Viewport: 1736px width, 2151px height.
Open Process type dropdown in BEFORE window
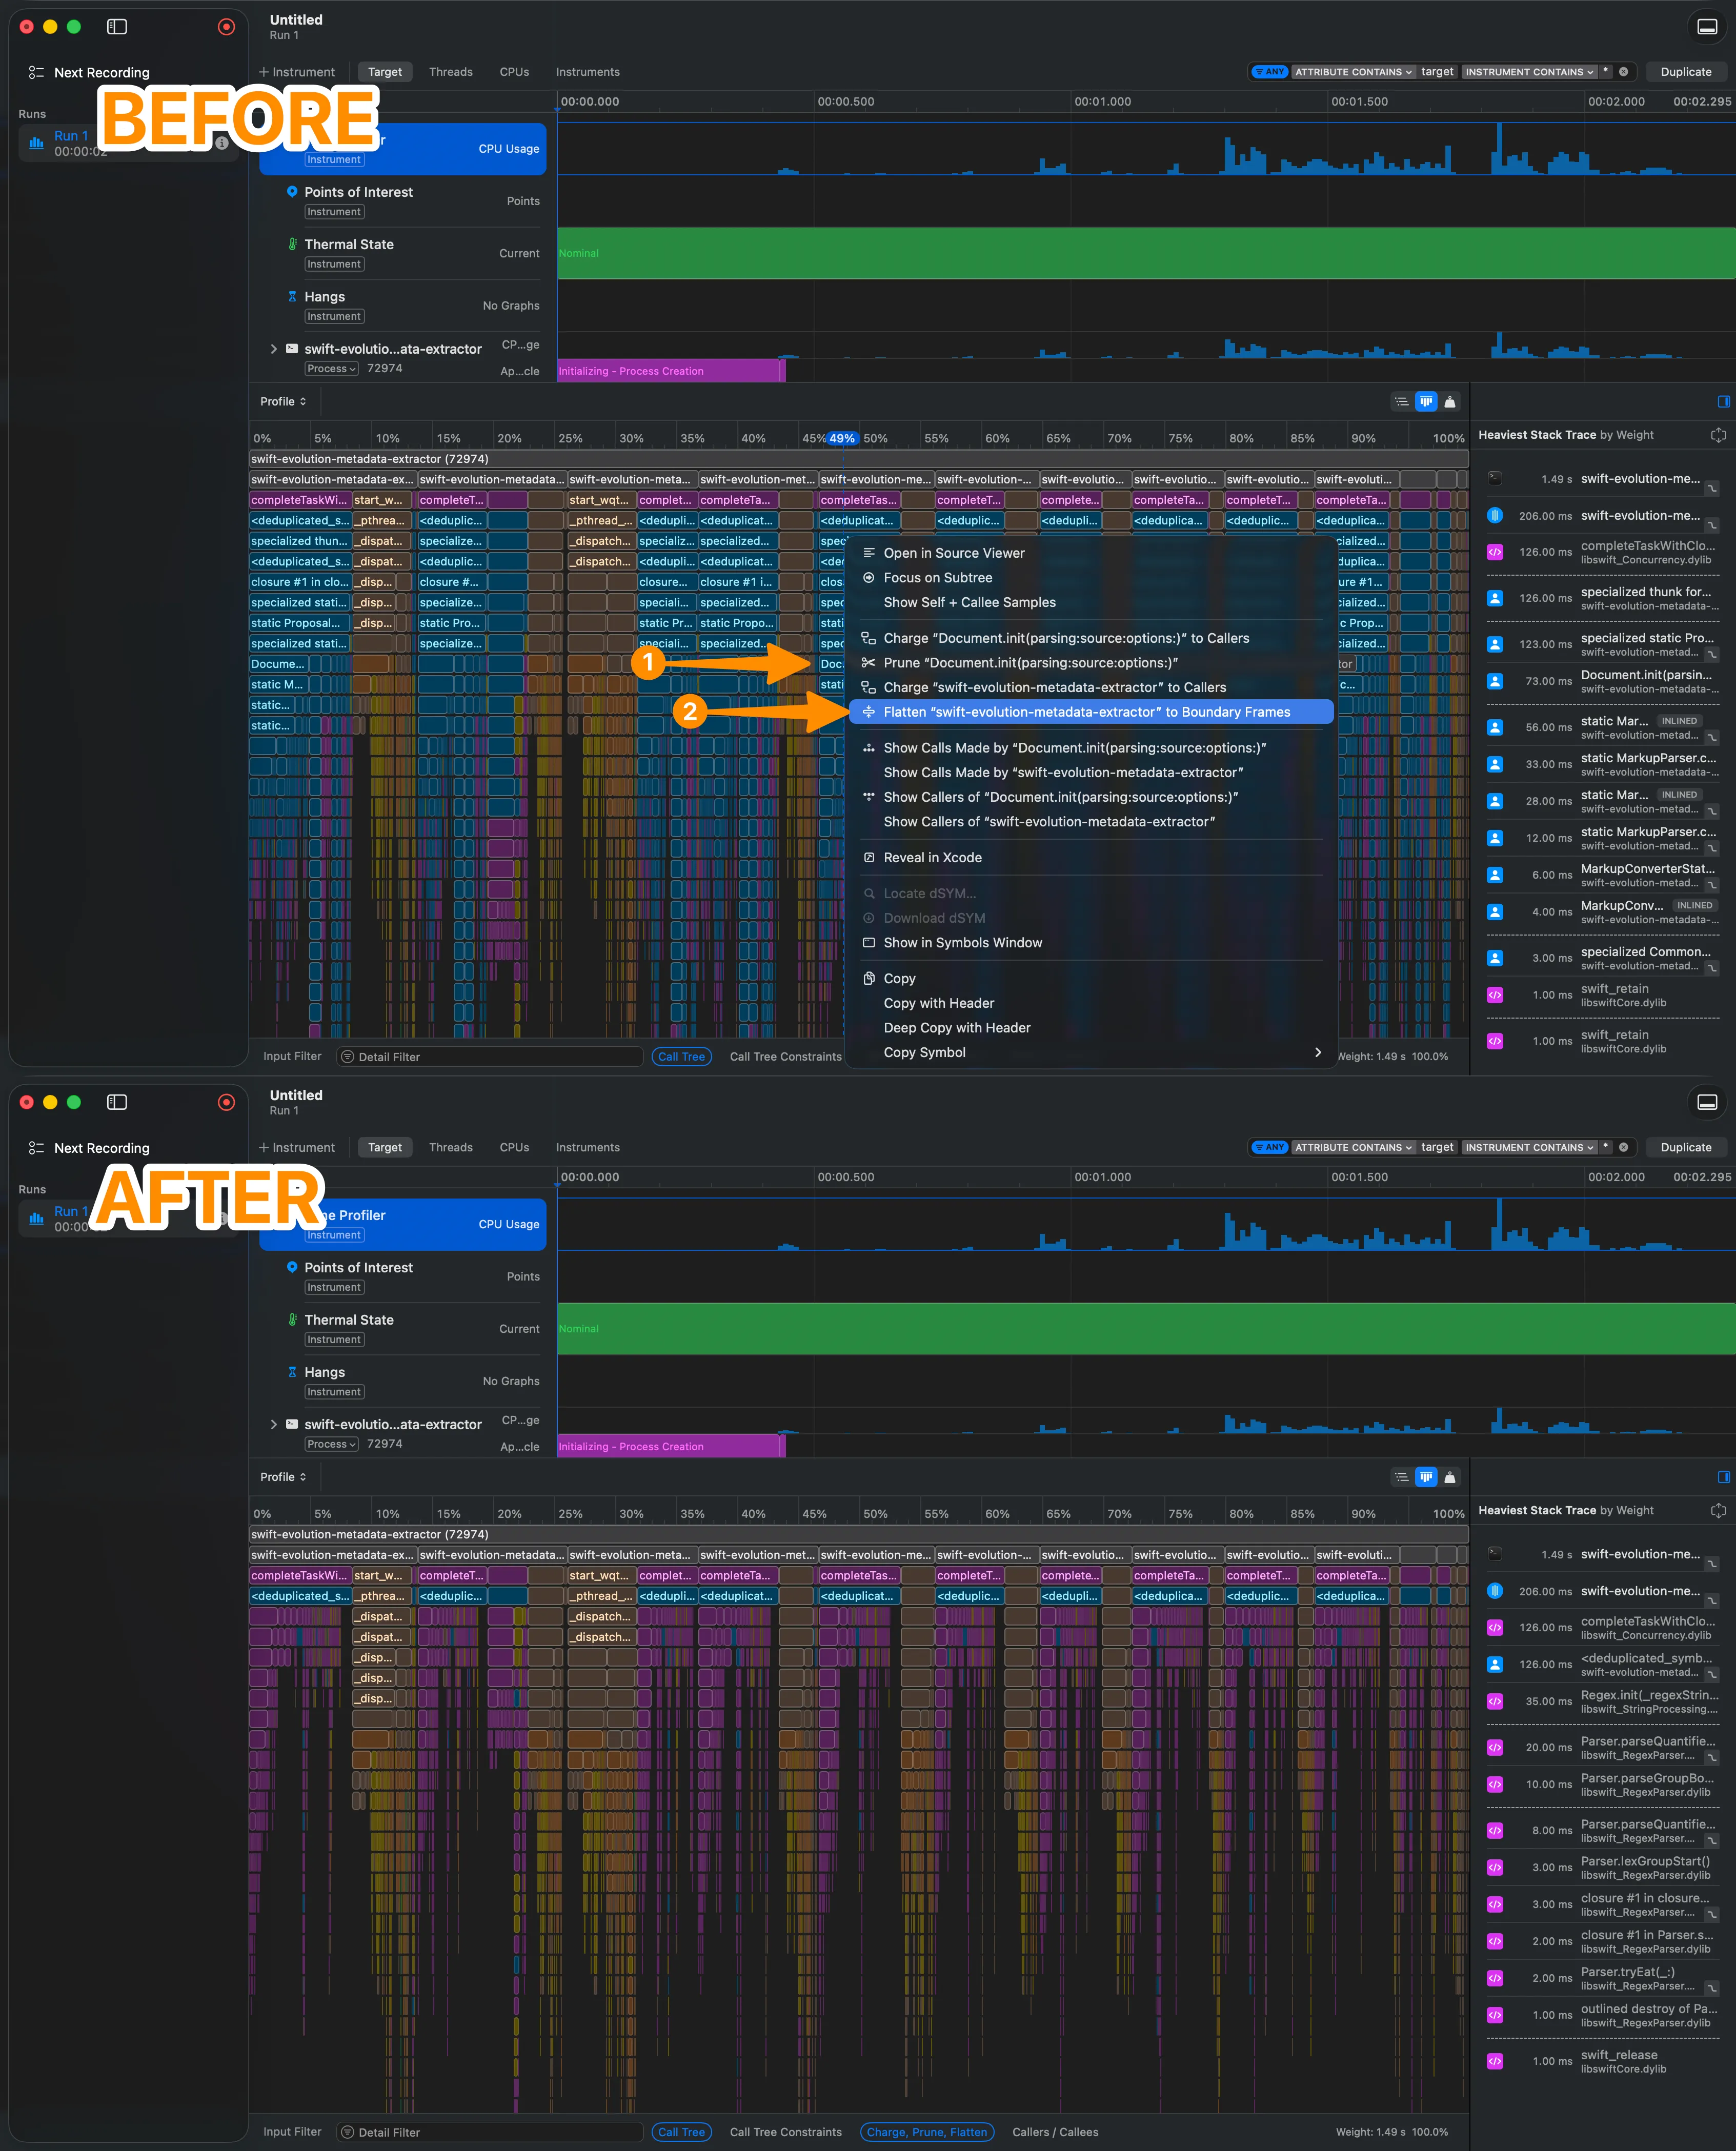(331, 369)
